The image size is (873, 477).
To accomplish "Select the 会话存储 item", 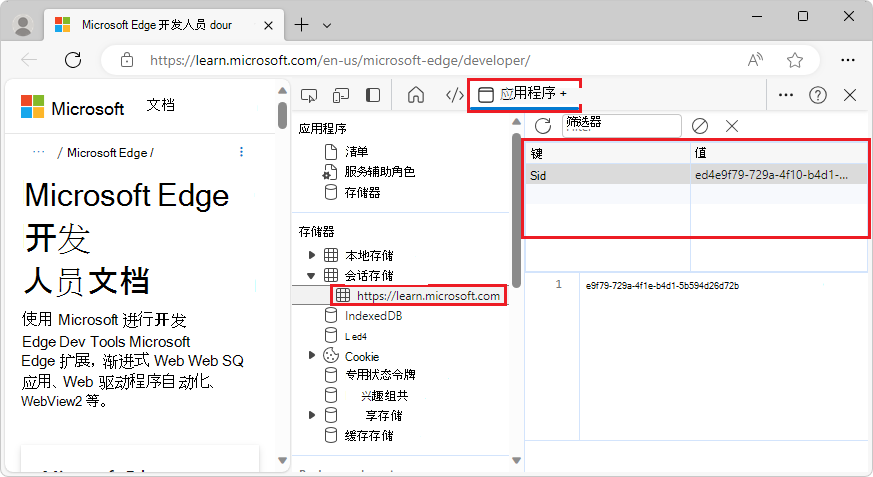I will 369,276.
